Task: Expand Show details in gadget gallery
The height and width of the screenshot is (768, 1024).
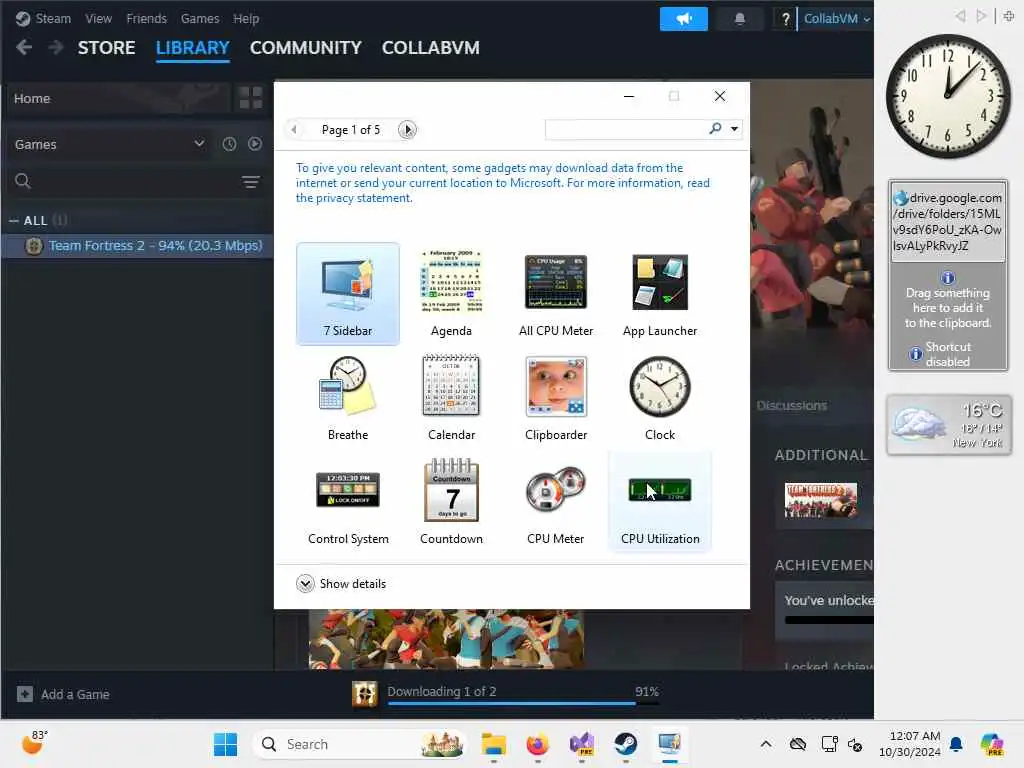Action: coord(341,583)
